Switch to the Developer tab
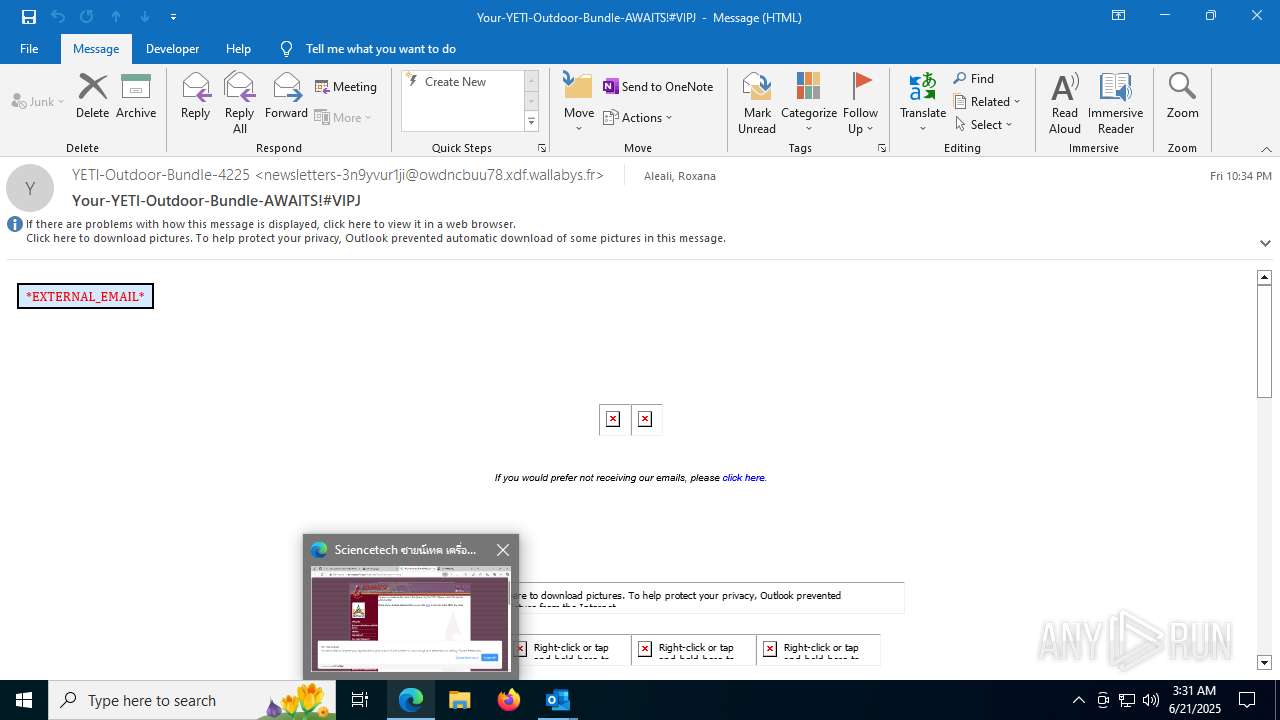Image resolution: width=1280 pixels, height=720 pixels. [172, 48]
